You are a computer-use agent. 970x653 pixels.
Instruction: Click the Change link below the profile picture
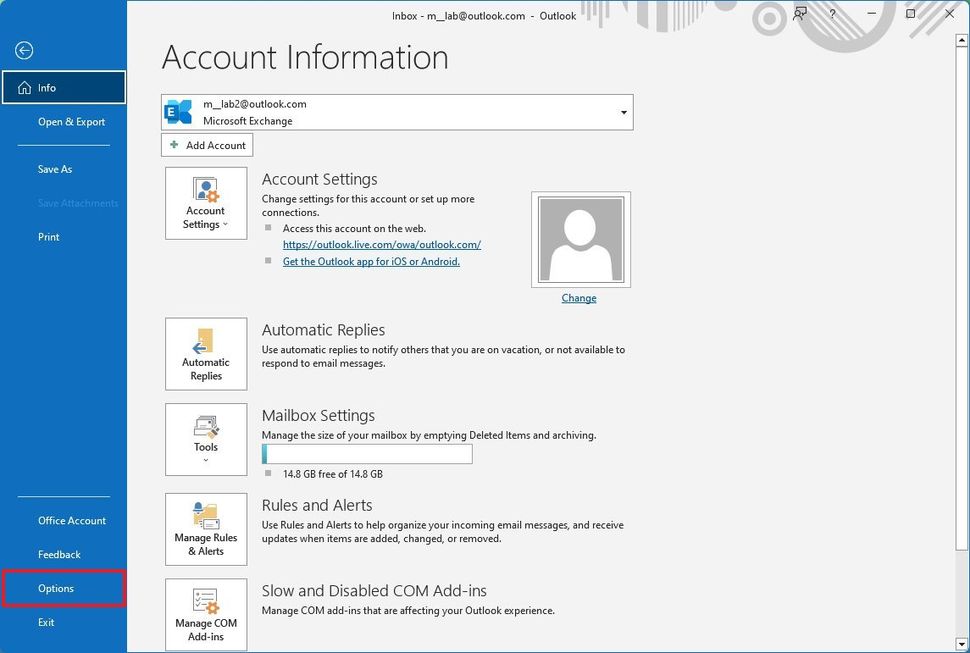[578, 297]
